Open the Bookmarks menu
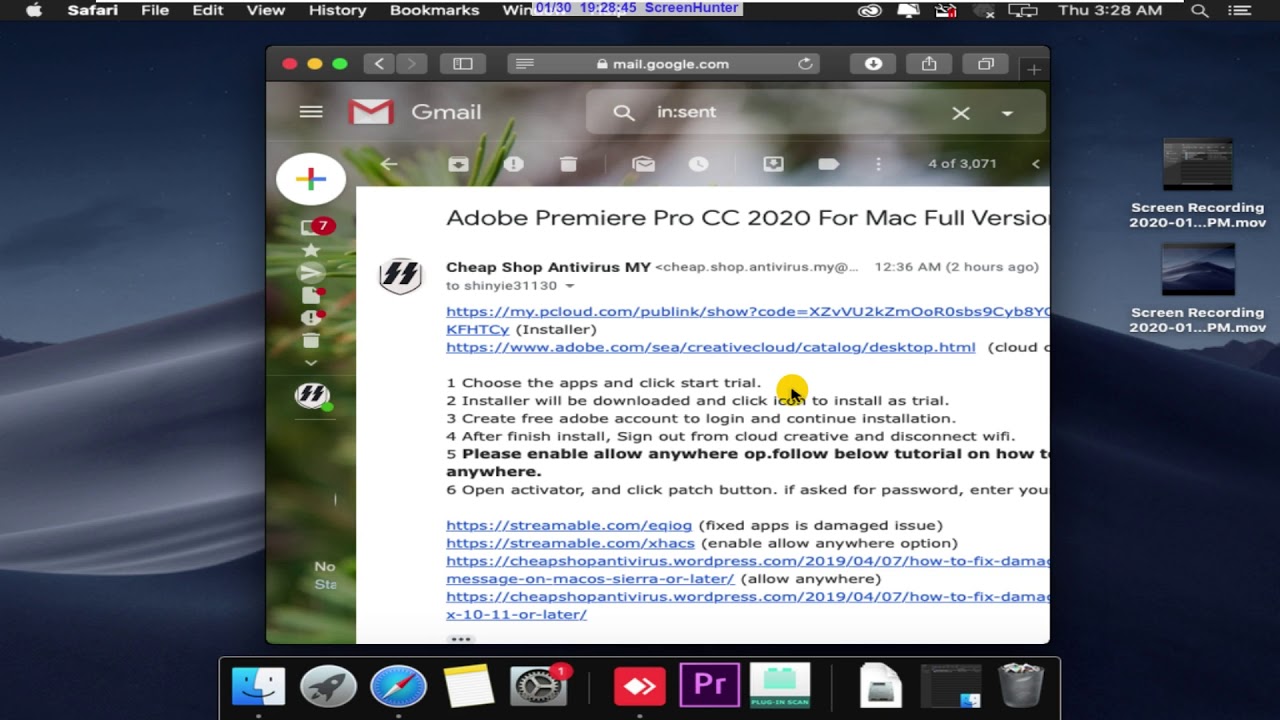The height and width of the screenshot is (720, 1280). pyautogui.click(x=434, y=10)
